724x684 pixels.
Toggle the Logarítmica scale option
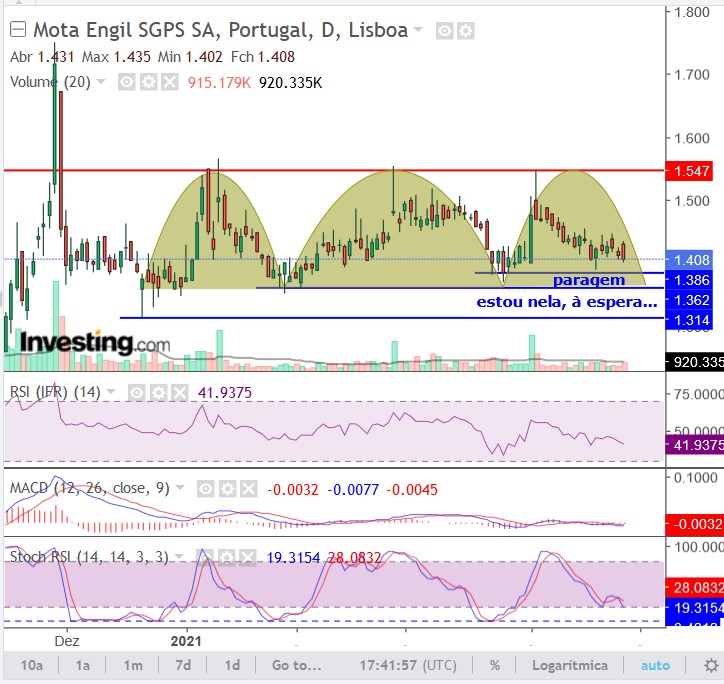tap(570, 665)
